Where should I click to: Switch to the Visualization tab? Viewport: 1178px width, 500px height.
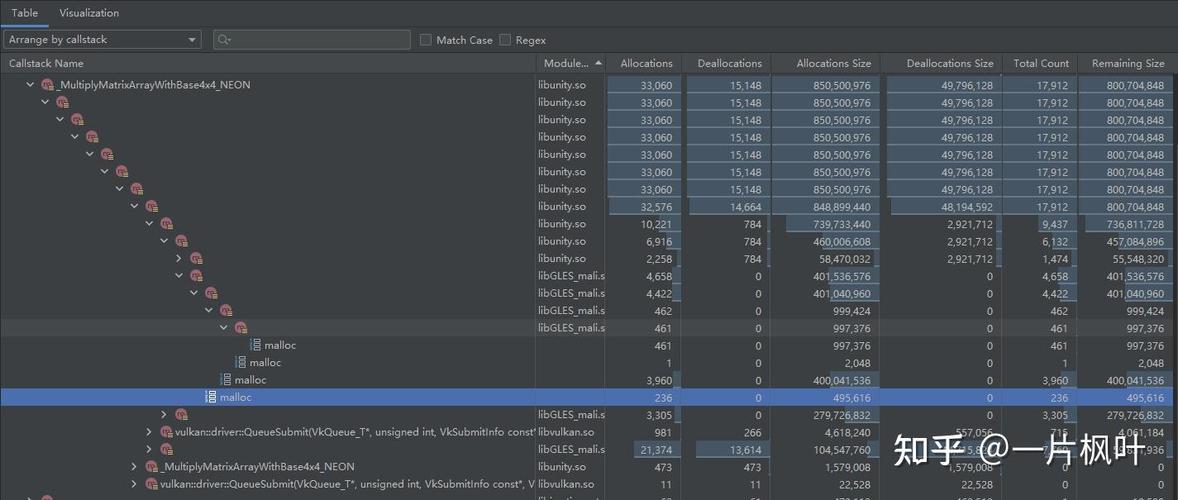89,13
